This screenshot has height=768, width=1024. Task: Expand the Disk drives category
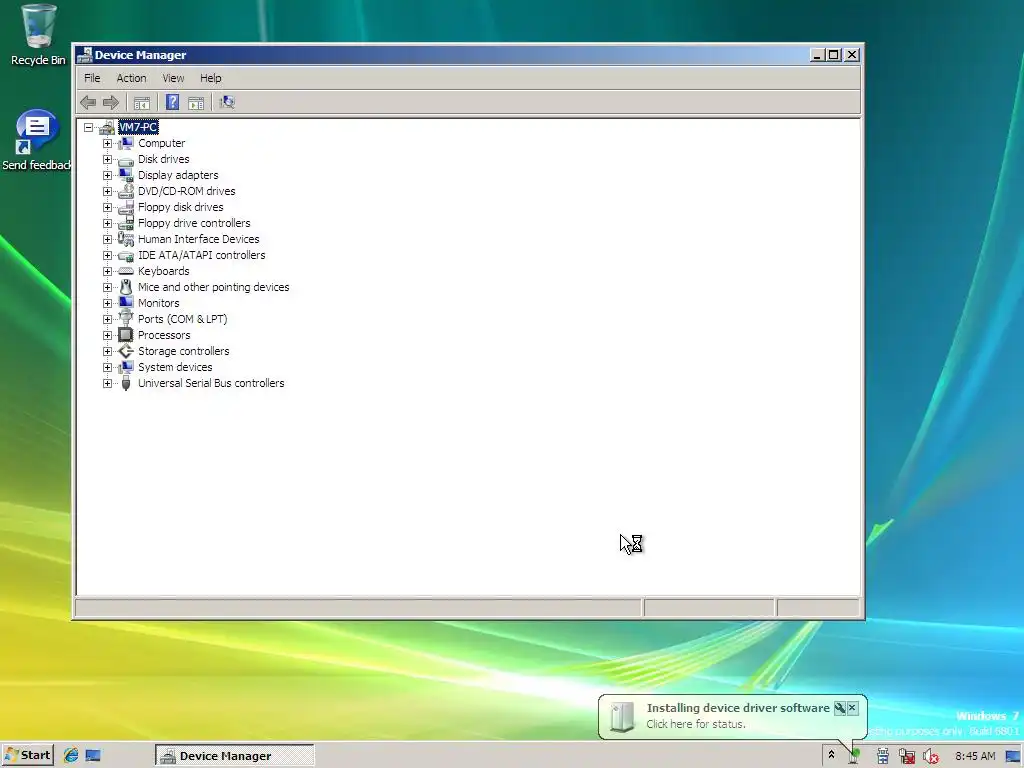tap(107, 159)
